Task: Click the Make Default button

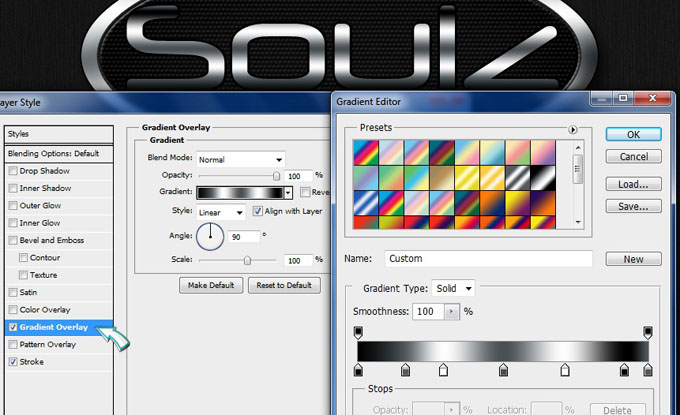Action: click(x=211, y=285)
